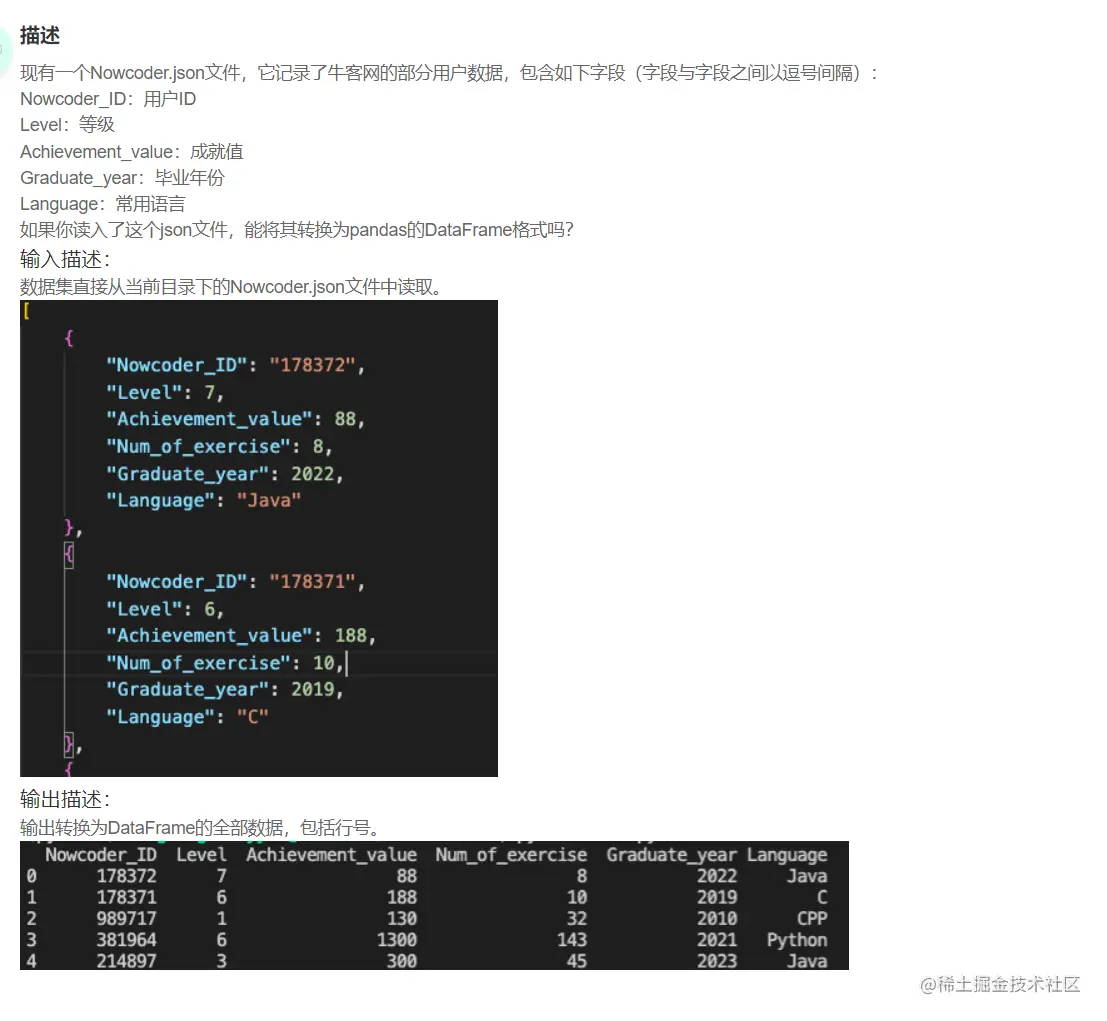This screenshot has width=1107, height=1021.
Task: Click the '"Num_of_exercise": 10,' code line
Action: [x=225, y=663]
